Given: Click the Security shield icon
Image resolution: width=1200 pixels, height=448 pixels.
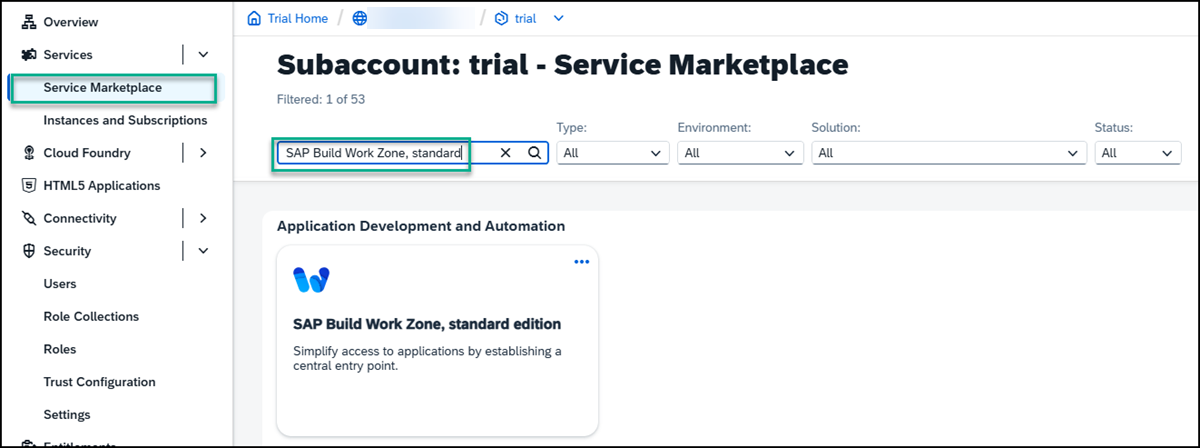Looking at the screenshot, I should 28,251.
